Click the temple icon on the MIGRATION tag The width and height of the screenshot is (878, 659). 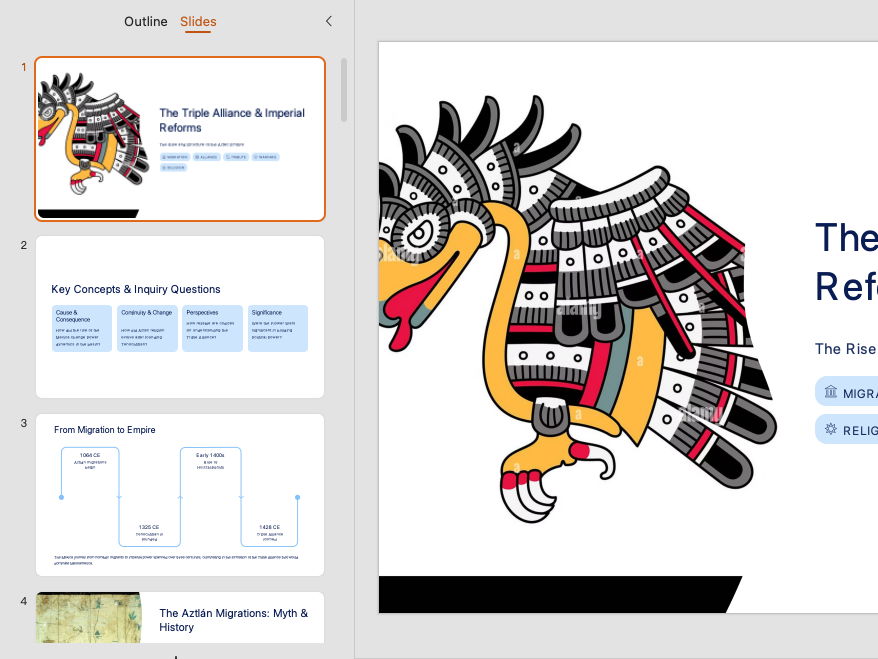(x=831, y=391)
